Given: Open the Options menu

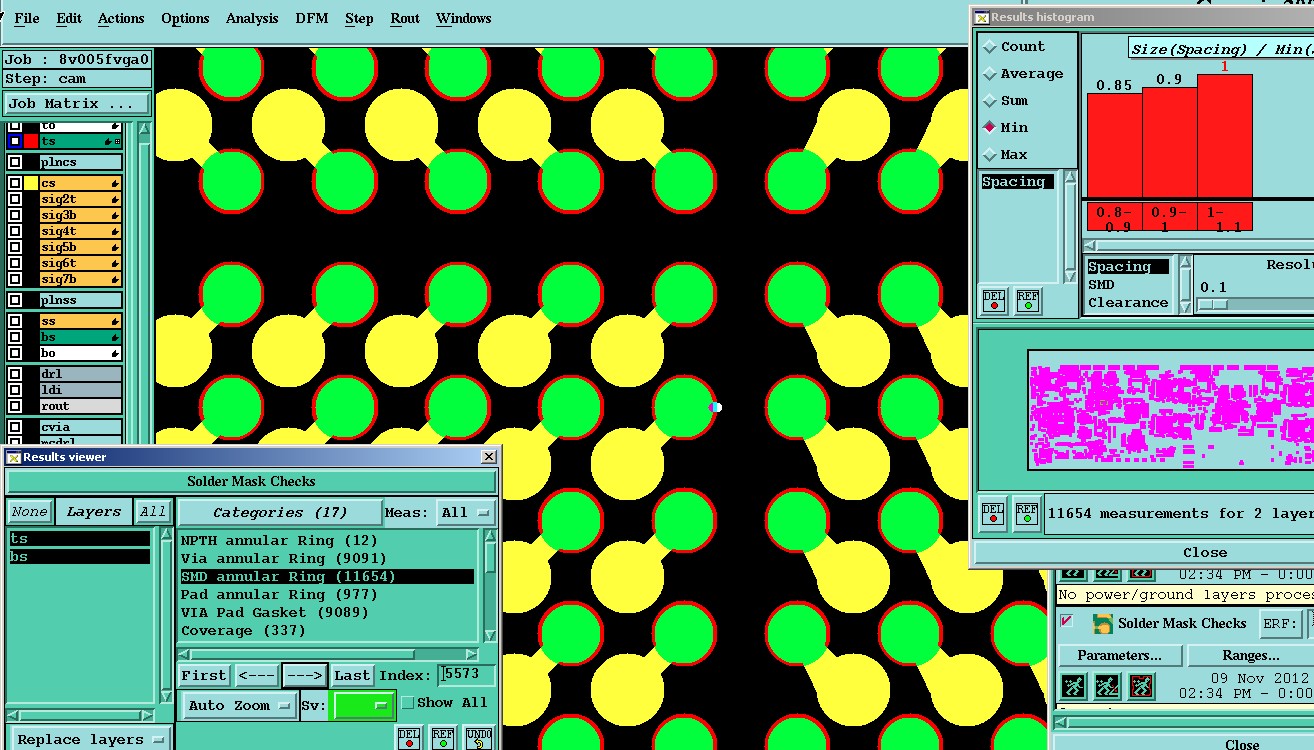Looking at the screenshot, I should 185,19.
